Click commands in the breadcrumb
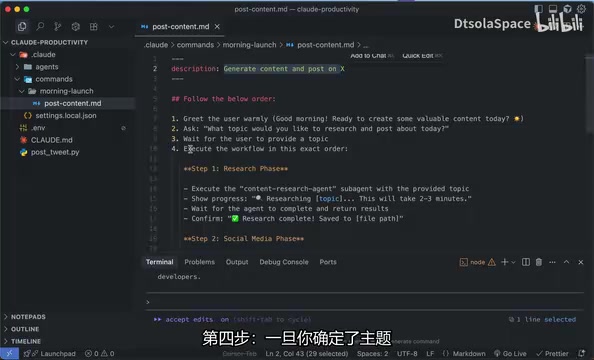Viewport: 594px width, 360px height. [195, 45]
